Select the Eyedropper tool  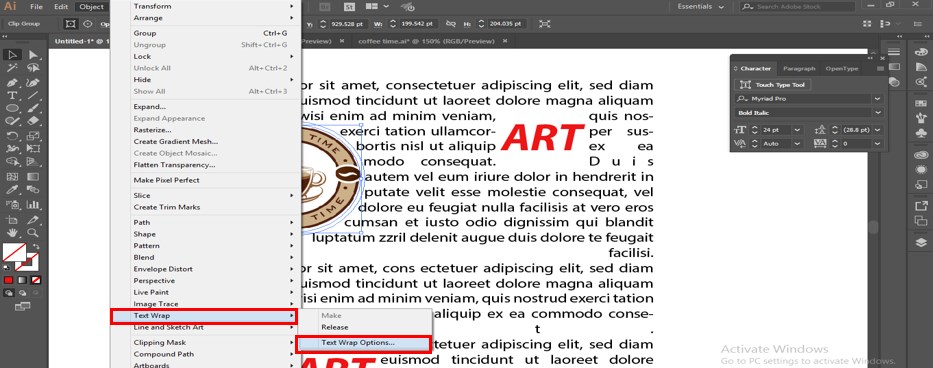(12, 191)
